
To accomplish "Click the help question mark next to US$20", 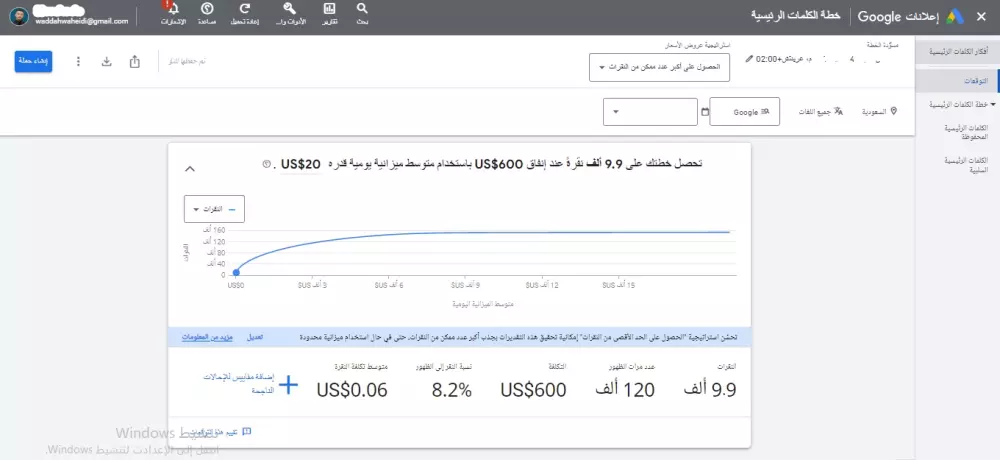I will click(267, 164).
